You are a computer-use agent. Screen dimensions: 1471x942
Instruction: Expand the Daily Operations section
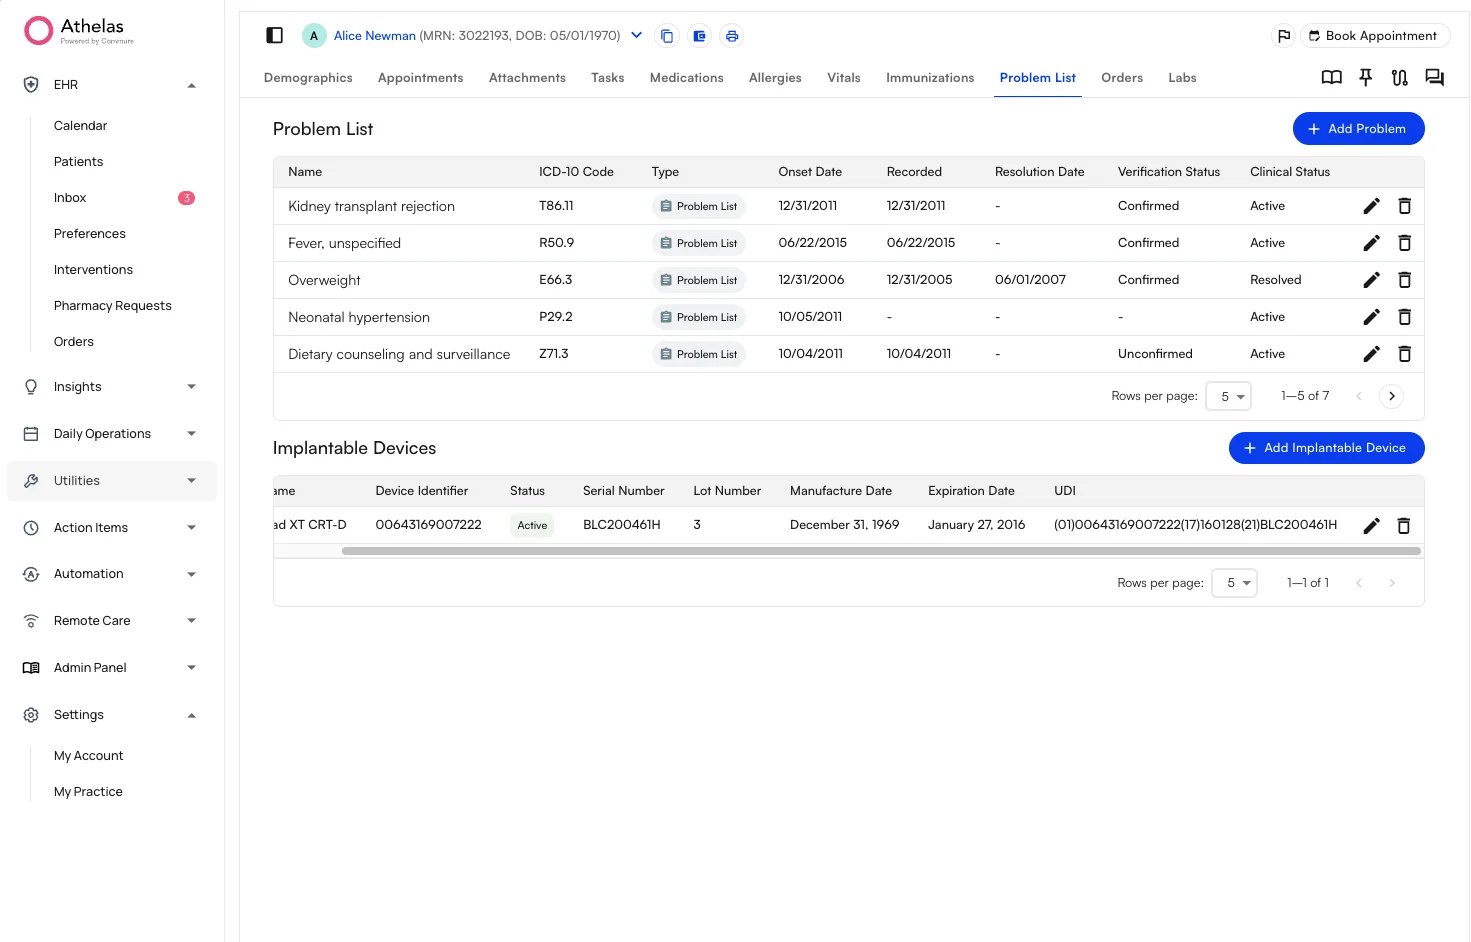pyautogui.click(x=191, y=434)
